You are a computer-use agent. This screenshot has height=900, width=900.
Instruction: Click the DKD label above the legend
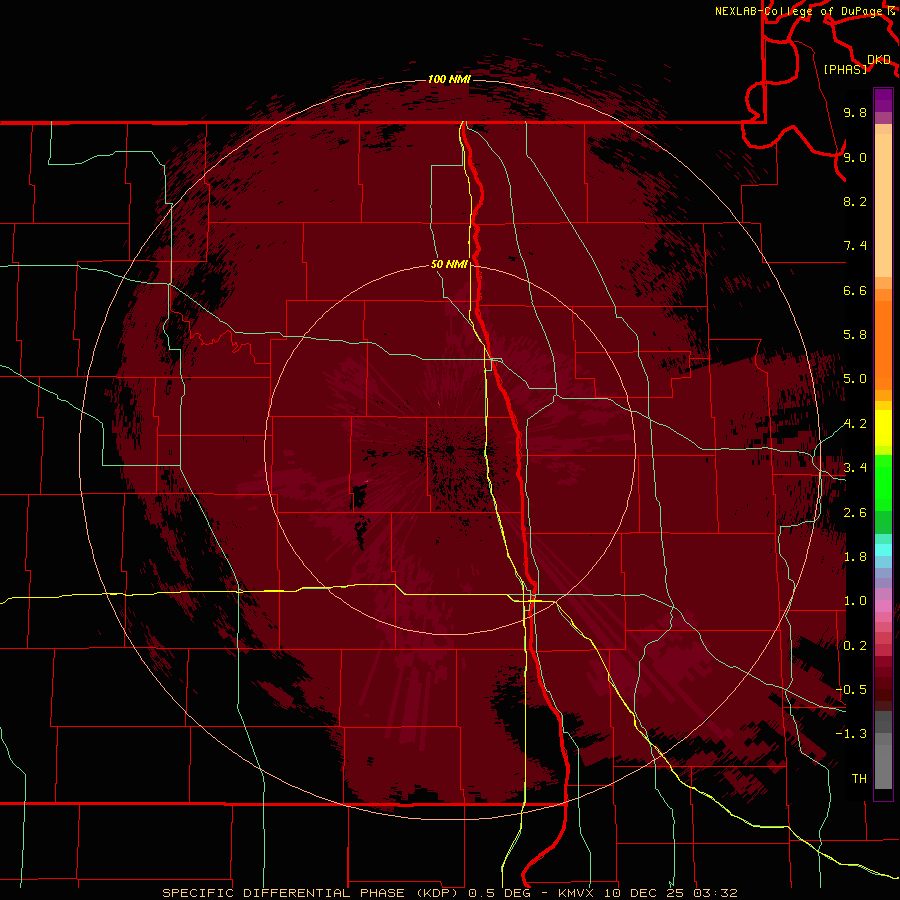(879, 60)
